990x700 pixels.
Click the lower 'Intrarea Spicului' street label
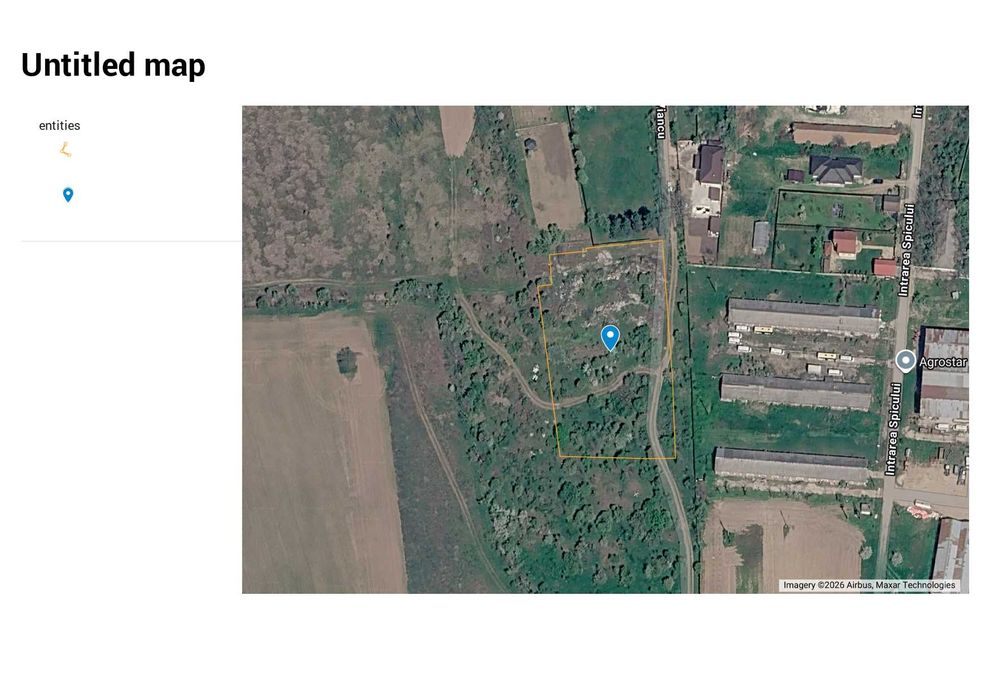[x=892, y=429]
